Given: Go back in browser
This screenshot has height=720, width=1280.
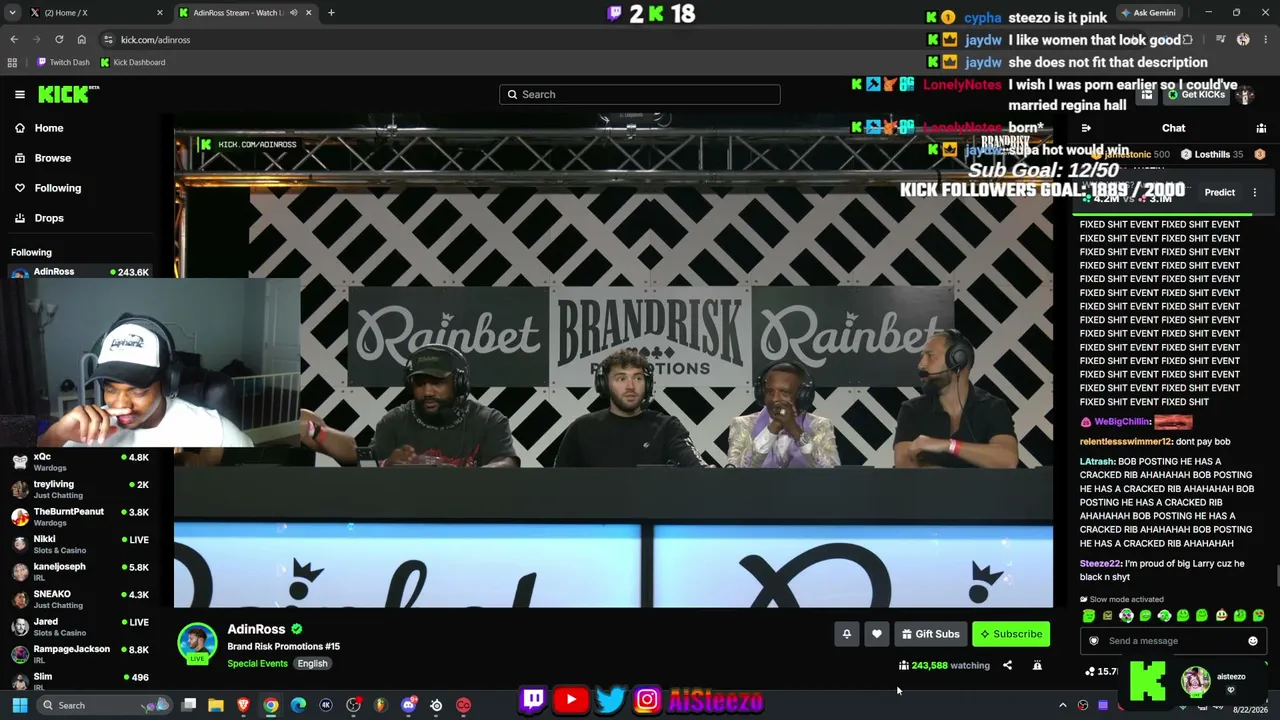Looking at the screenshot, I should pos(14,39).
